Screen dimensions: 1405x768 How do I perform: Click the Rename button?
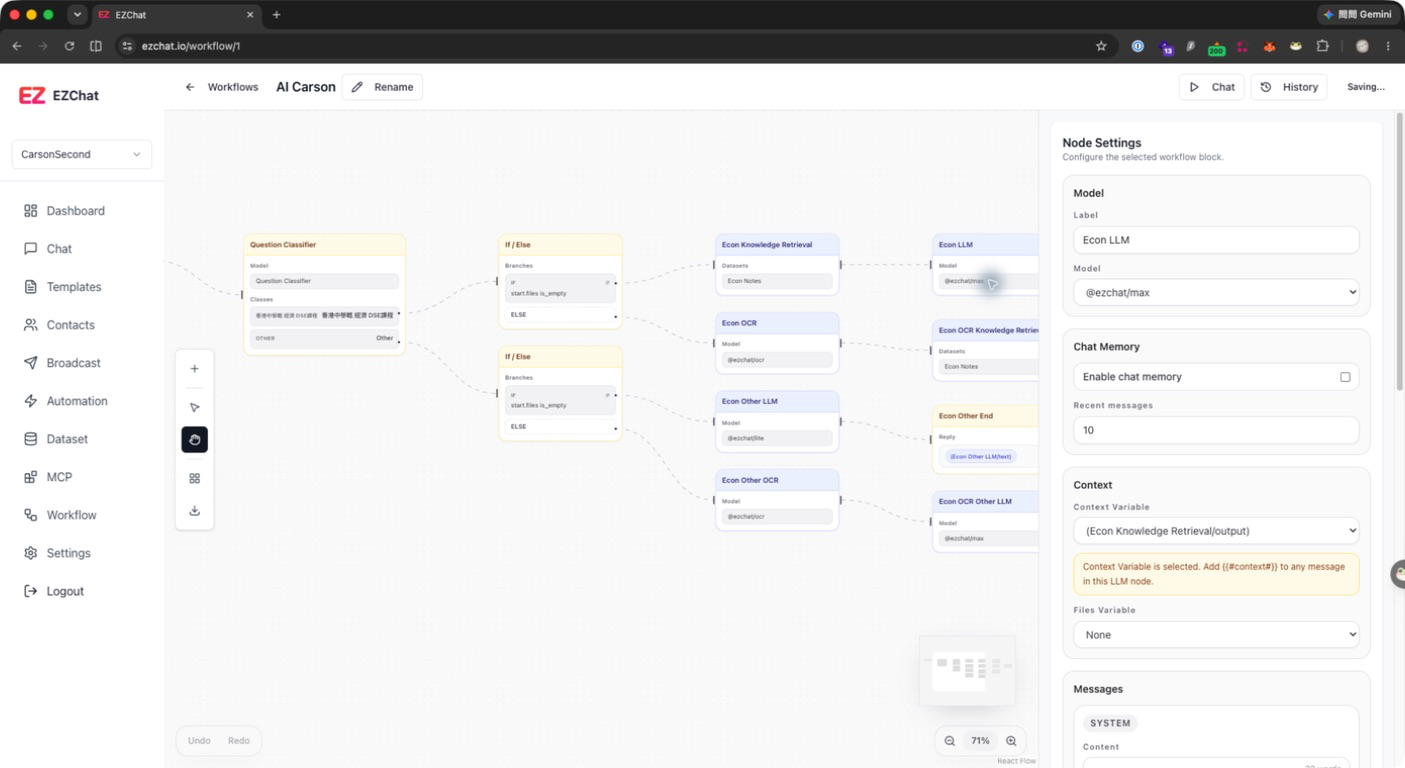coord(382,87)
